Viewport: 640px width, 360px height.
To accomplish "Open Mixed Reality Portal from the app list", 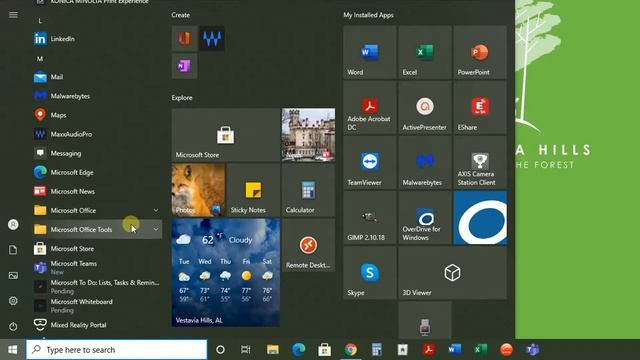I will pyautogui.click(x=97, y=325).
